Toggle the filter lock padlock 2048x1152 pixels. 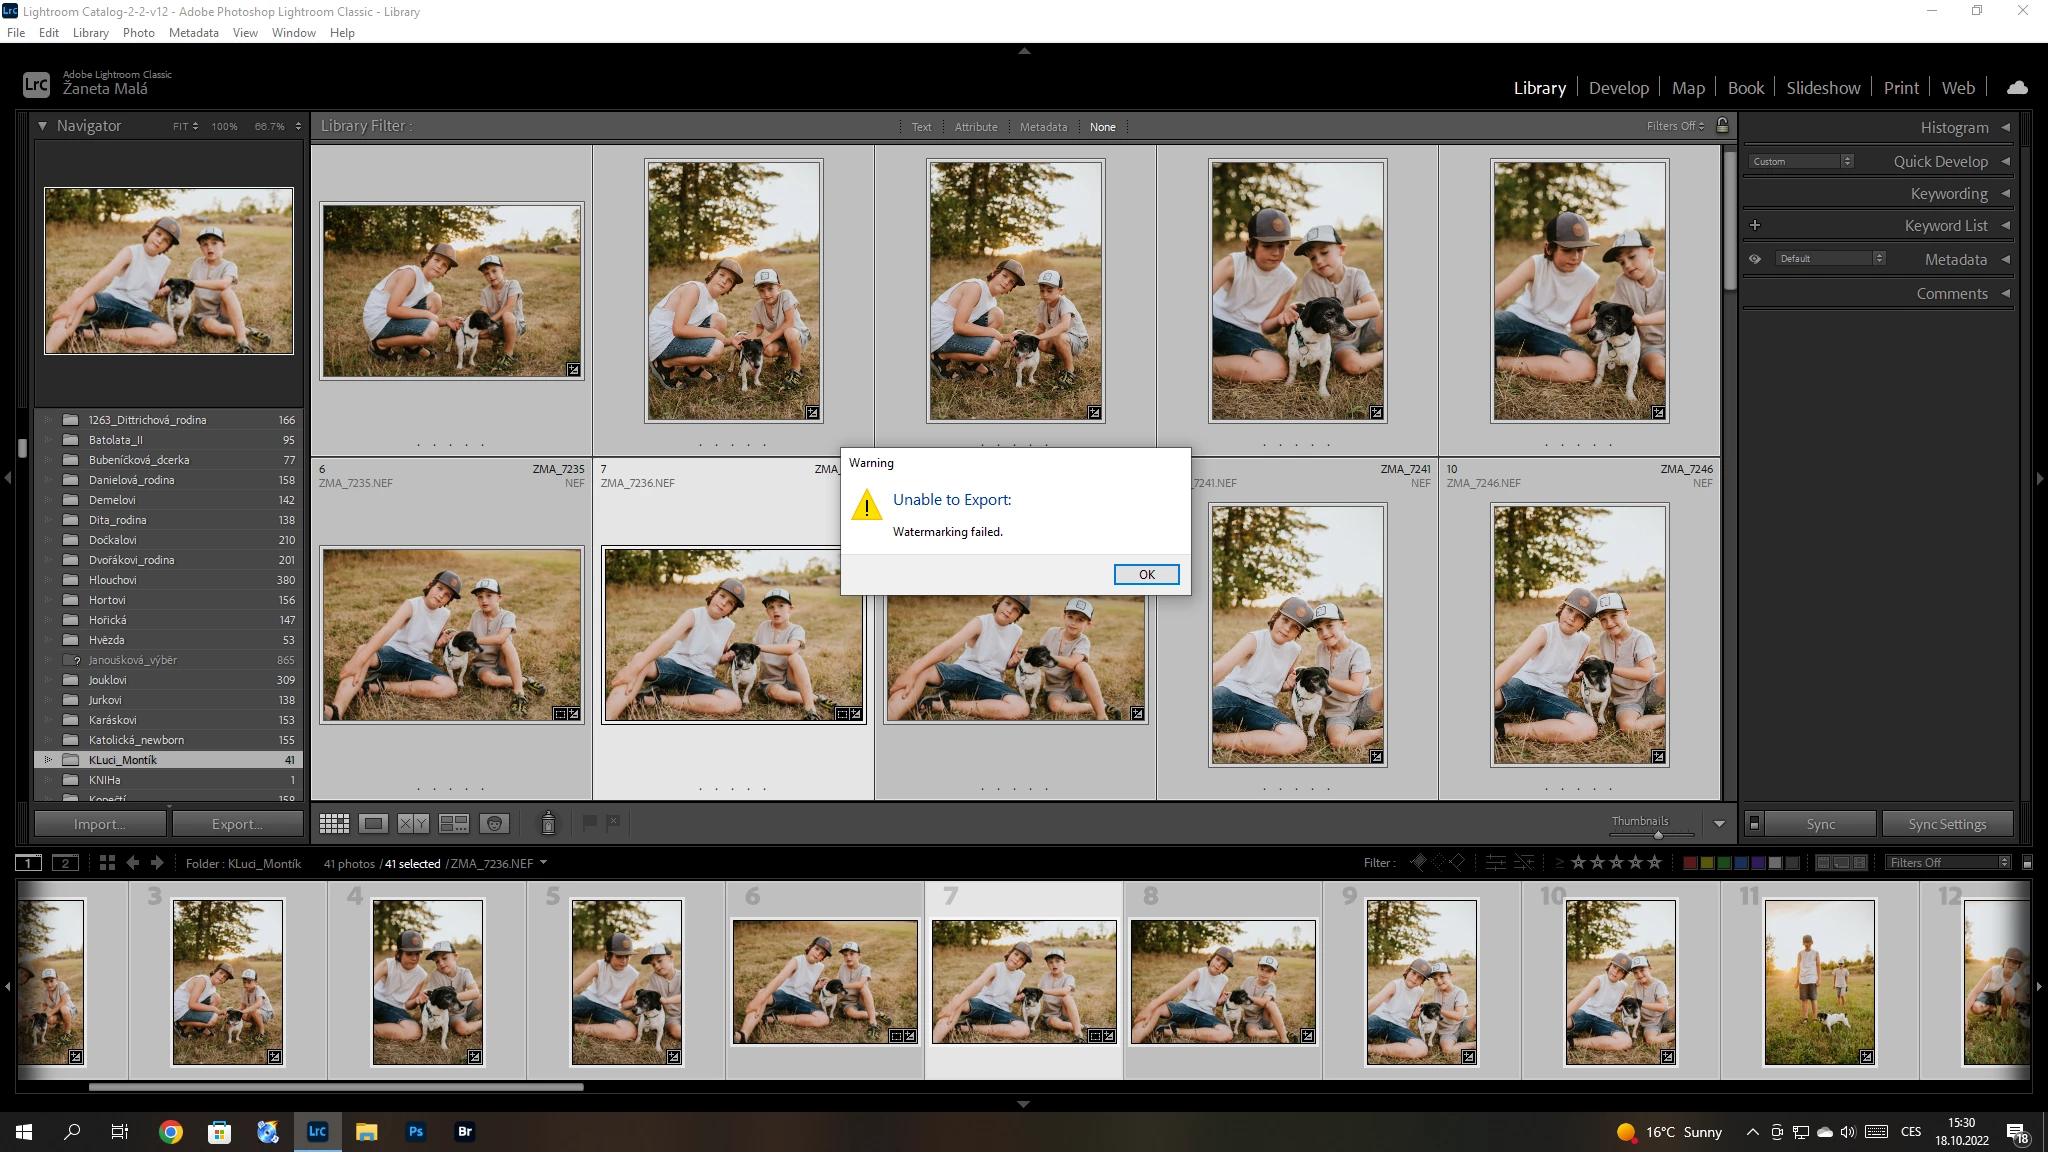tap(1722, 126)
